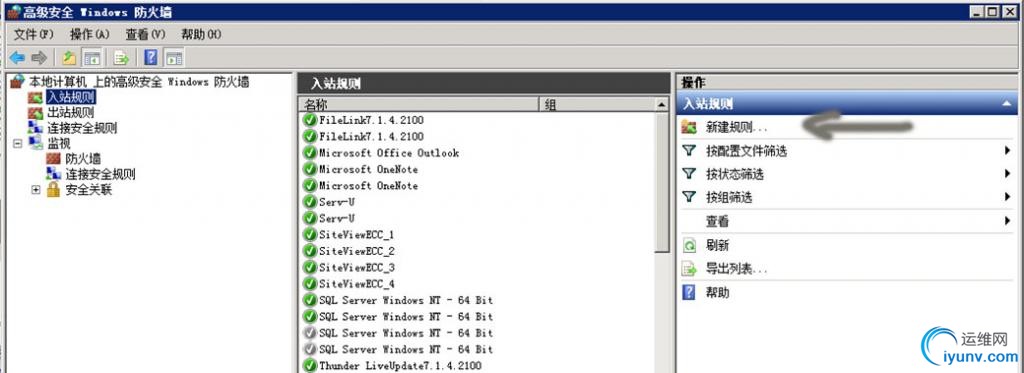Open the 查看(V) menu in menu bar

click(146, 34)
